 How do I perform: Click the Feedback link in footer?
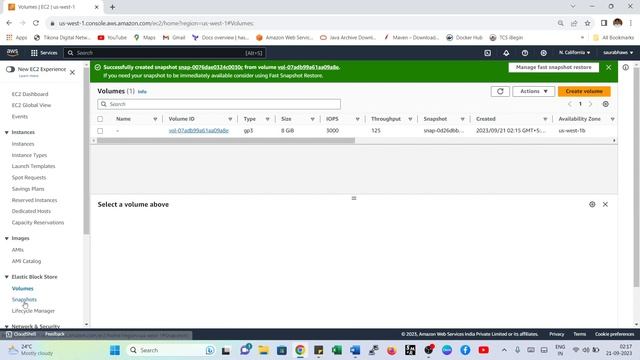[x=55, y=334]
